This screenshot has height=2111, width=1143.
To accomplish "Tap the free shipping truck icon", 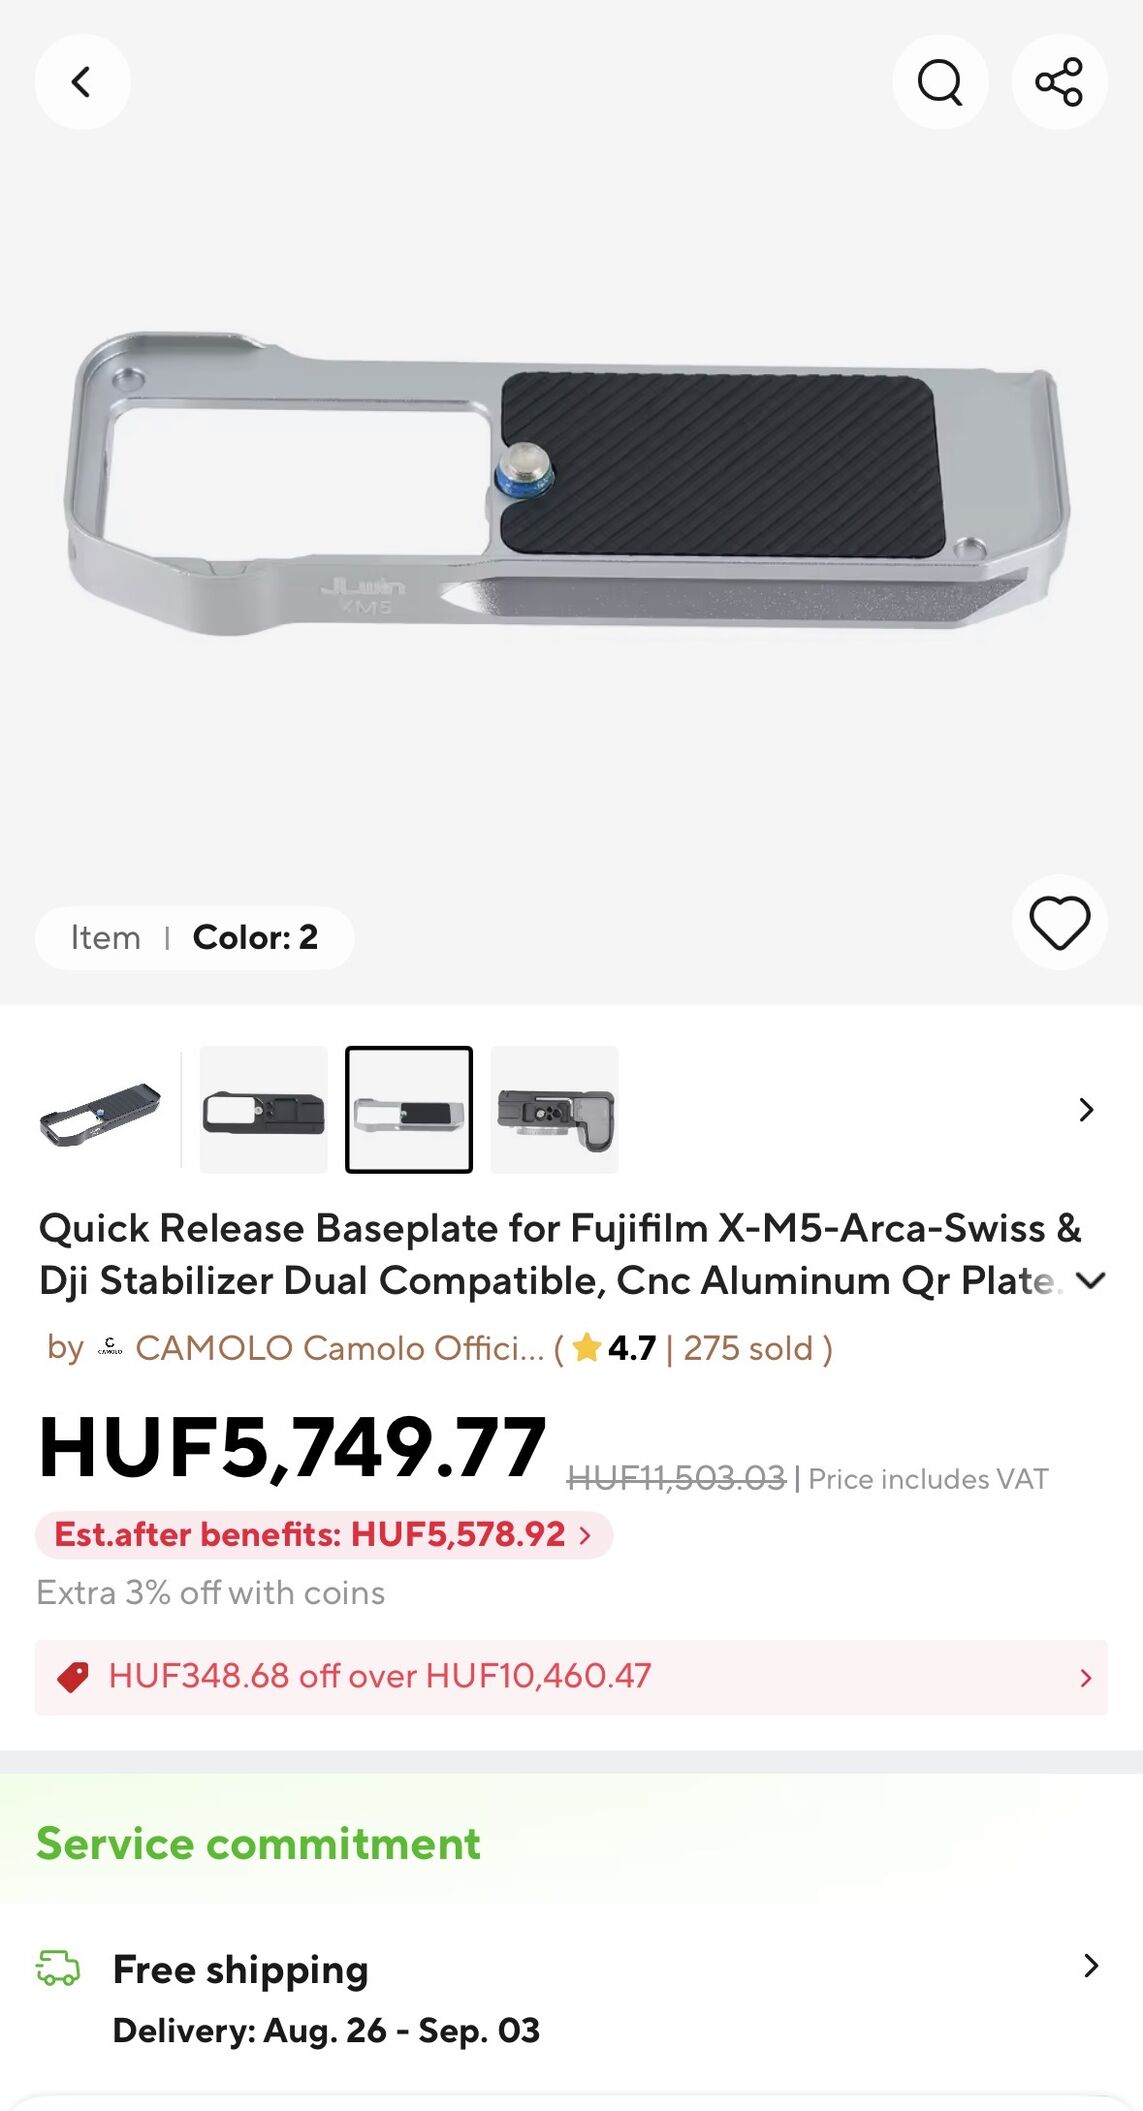I will tap(58, 1967).
